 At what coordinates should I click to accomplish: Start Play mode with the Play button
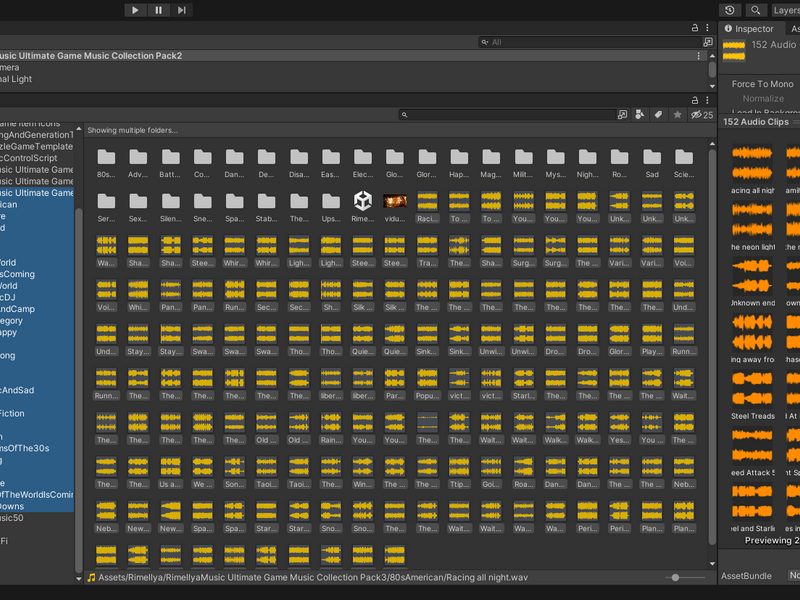coord(135,10)
